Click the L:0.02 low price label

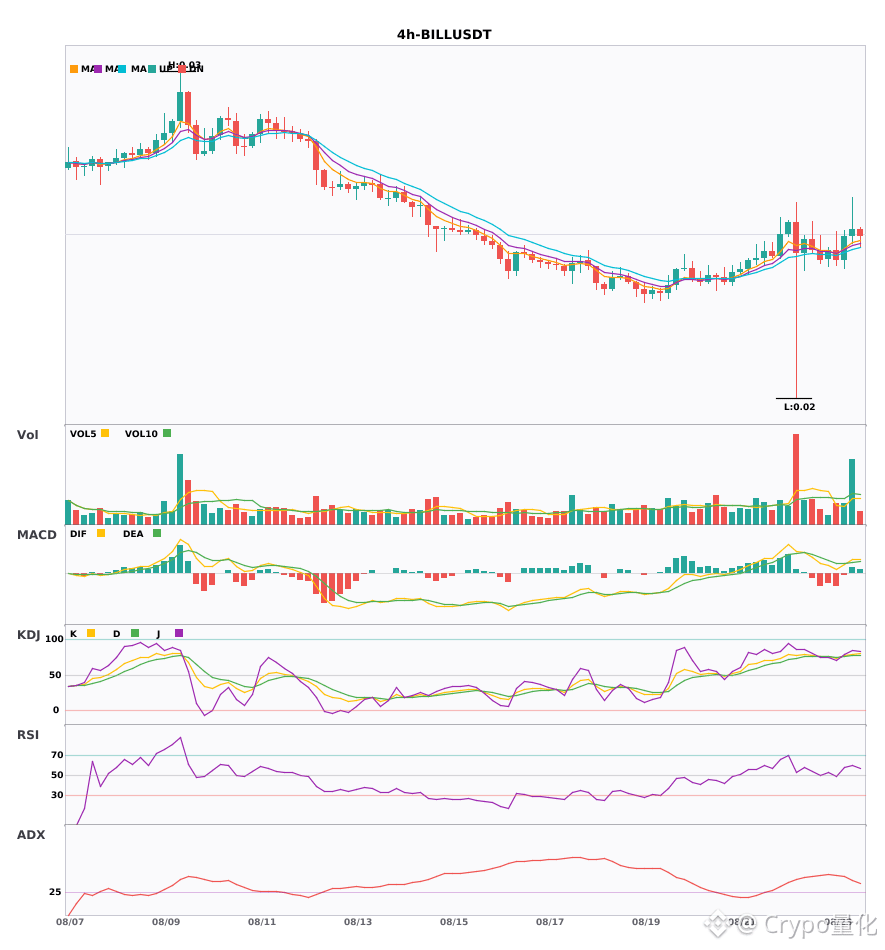pyautogui.click(x=800, y=407)
